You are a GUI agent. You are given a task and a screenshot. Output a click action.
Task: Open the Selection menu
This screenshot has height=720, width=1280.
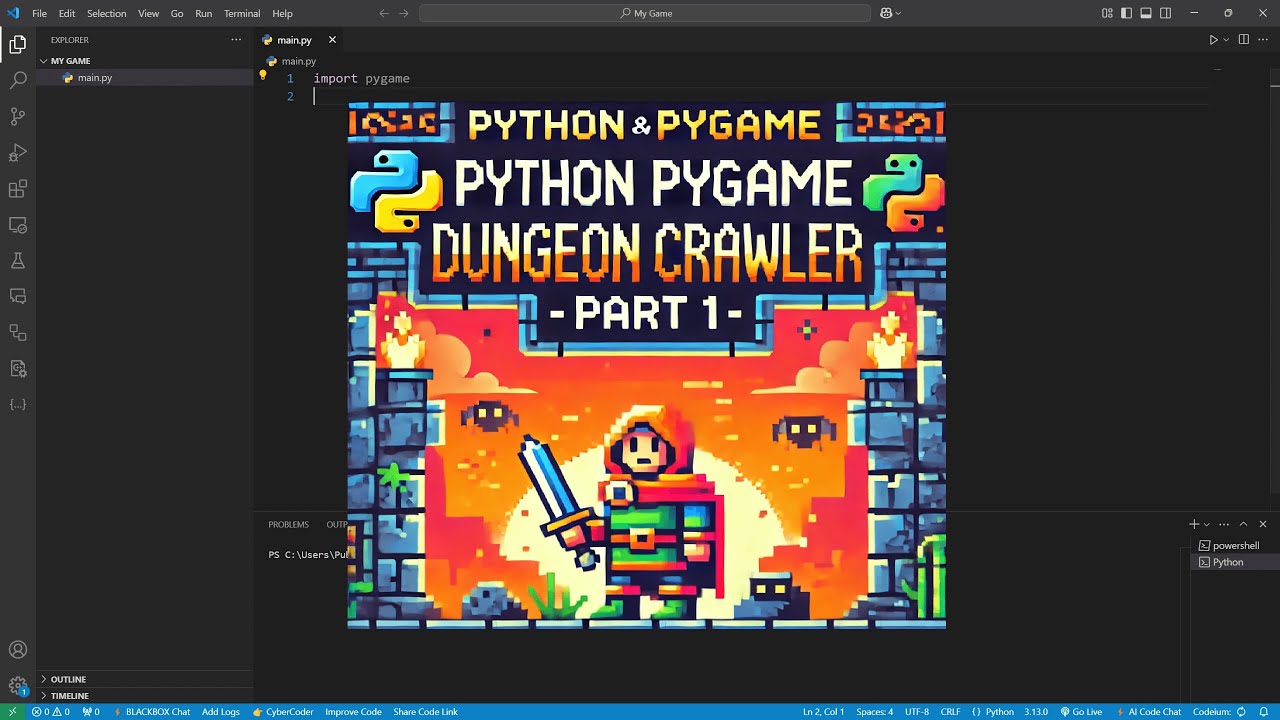[106, 13]
